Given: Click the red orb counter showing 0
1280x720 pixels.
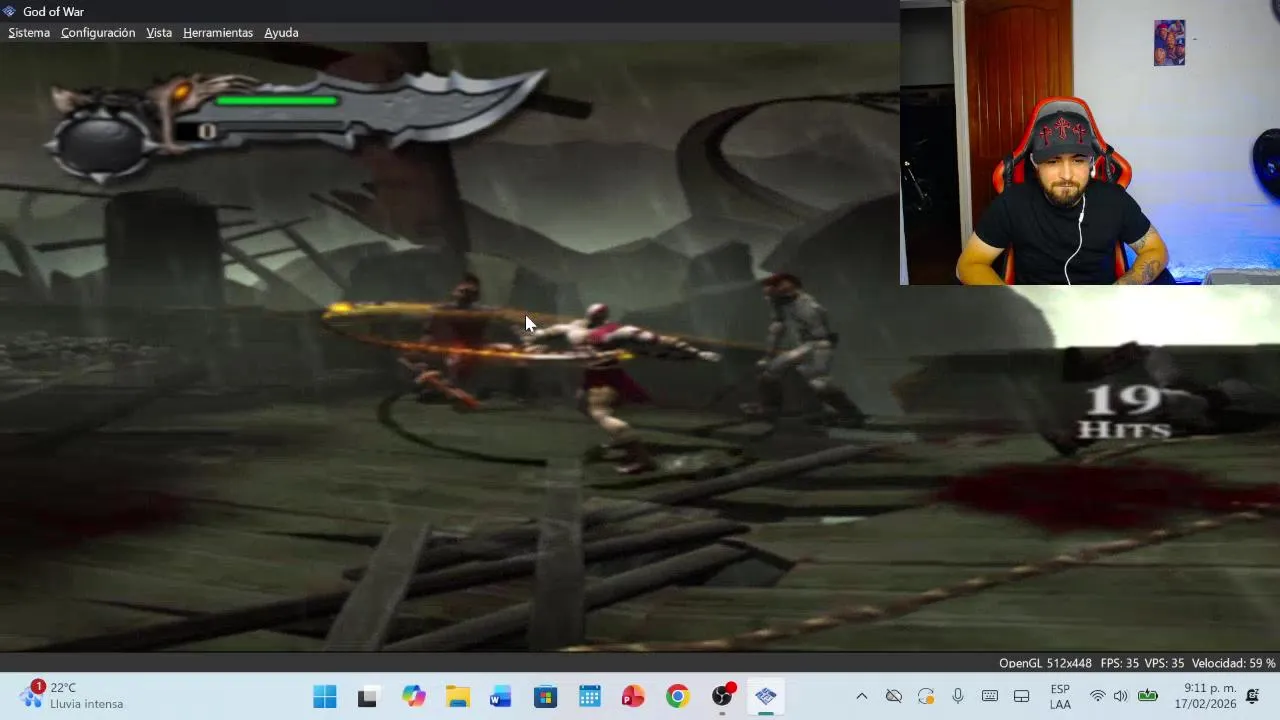Looking at the screenshot, I should [x=207, y=131].
